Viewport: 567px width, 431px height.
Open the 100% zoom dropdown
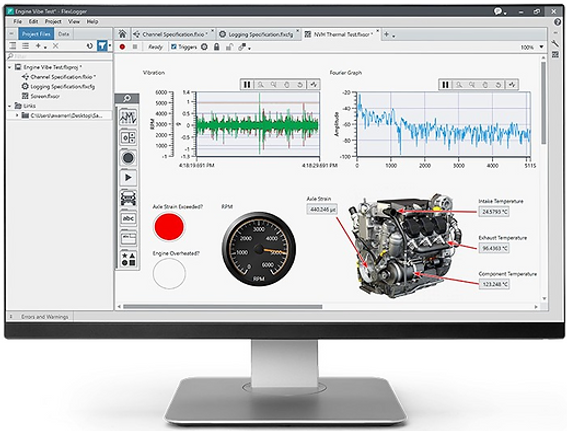541,47
